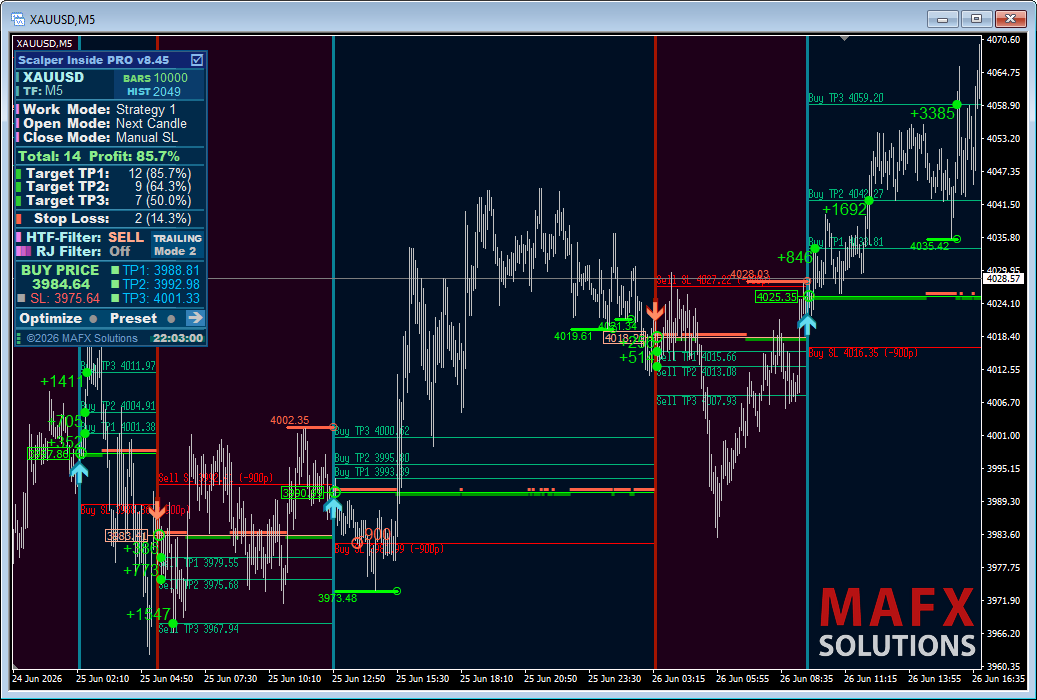Select the Buy TP2 4042.27 line label
Viewport: 1037px width, 700px height.
click(845, 194)
